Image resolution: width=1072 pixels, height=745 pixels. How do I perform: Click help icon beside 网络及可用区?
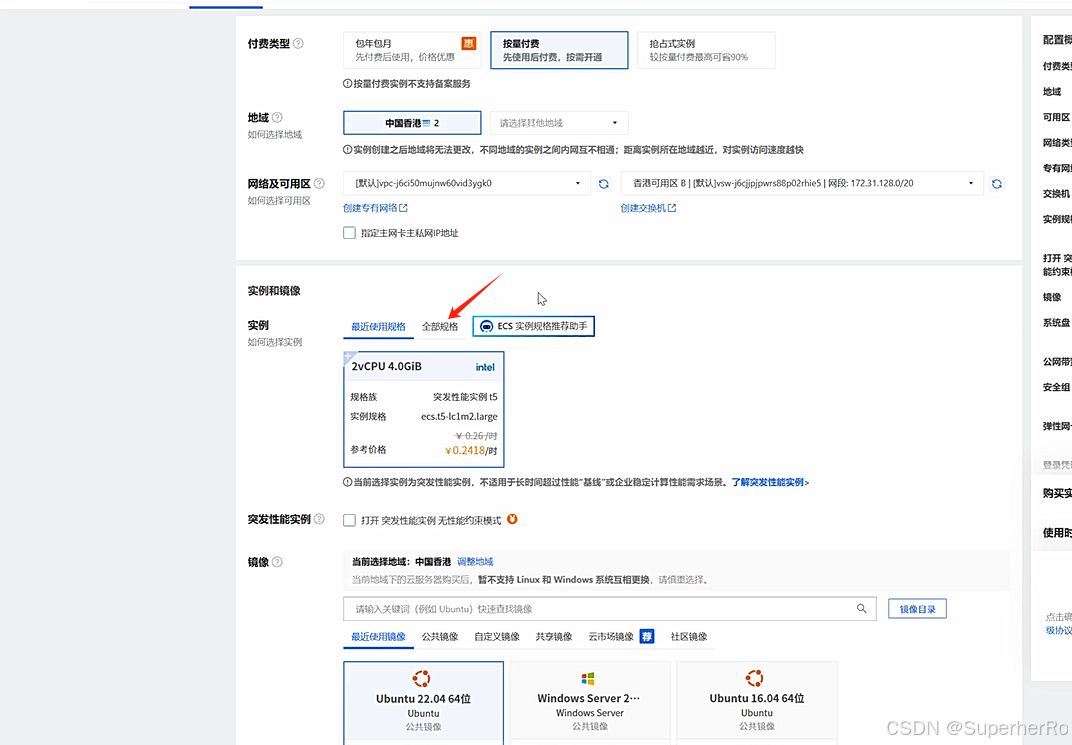(319, 183)
